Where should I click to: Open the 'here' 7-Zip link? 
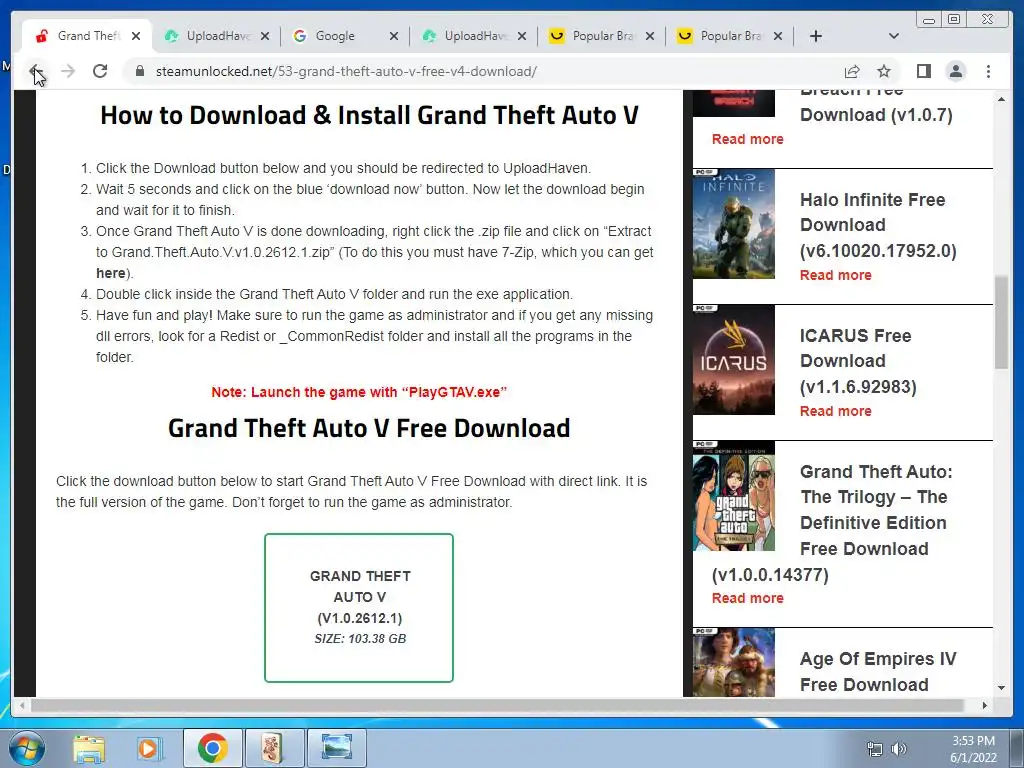point(110,274)
